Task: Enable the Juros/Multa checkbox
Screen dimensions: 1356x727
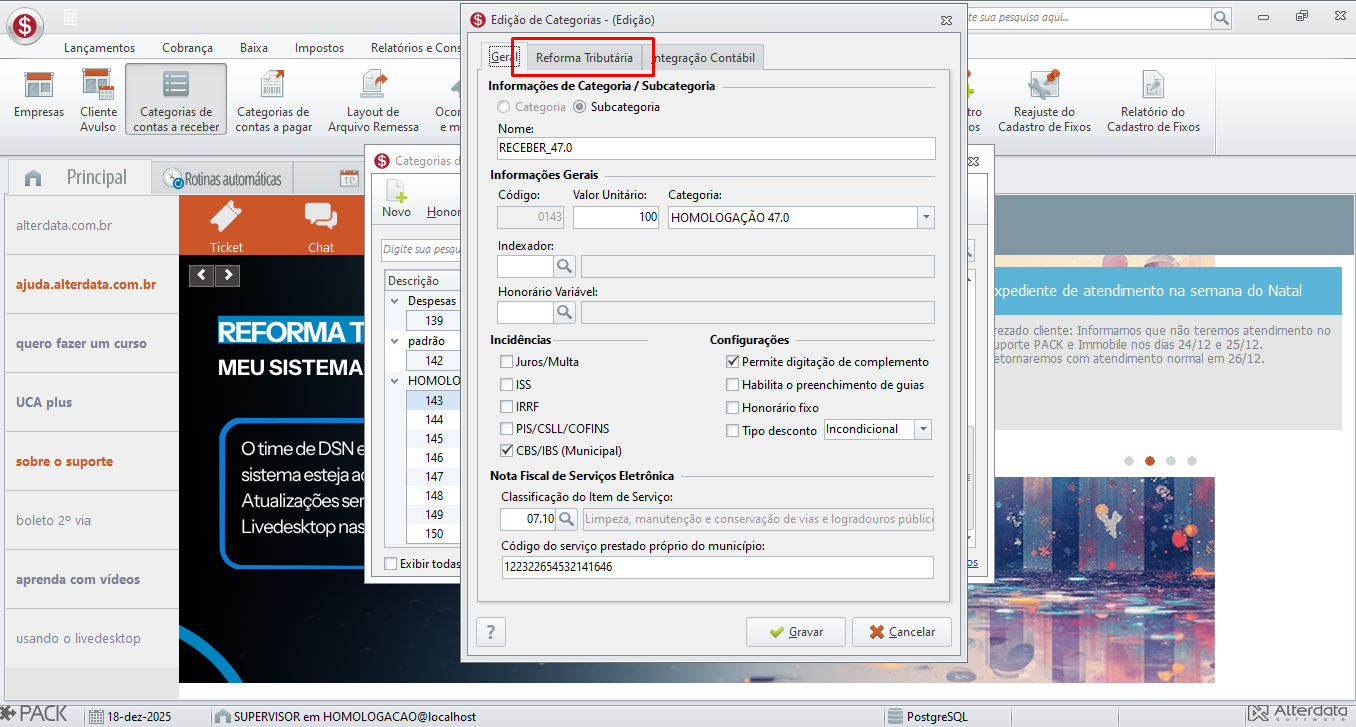Action: point(507,362)
